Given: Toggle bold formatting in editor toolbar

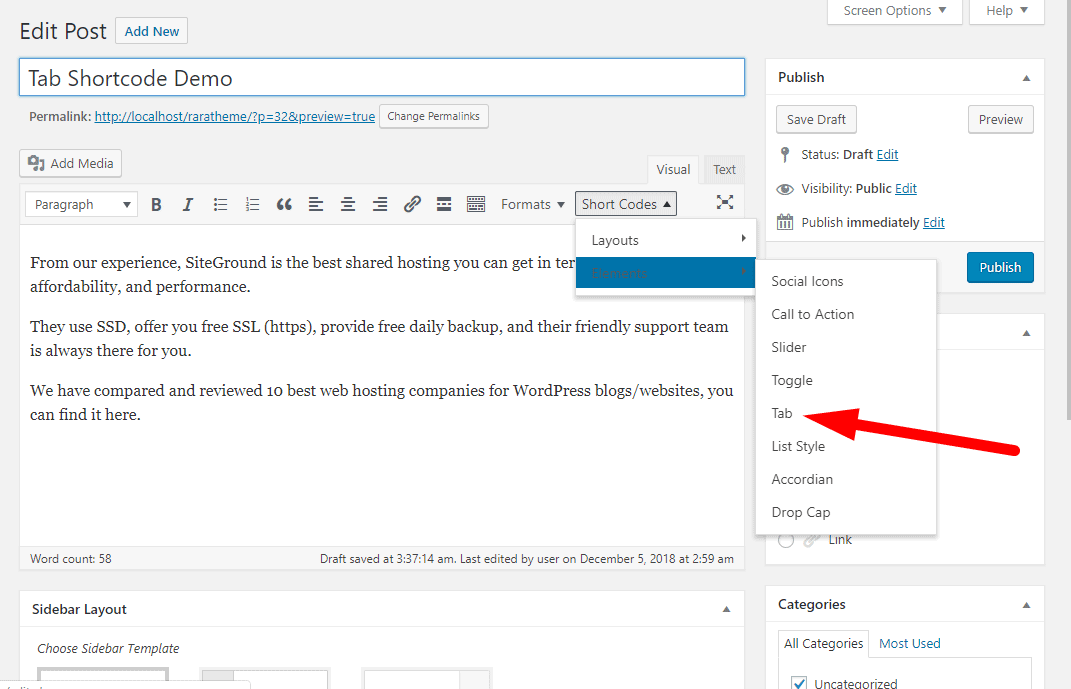Looking at the screenshot, I should tap(156, 204).
